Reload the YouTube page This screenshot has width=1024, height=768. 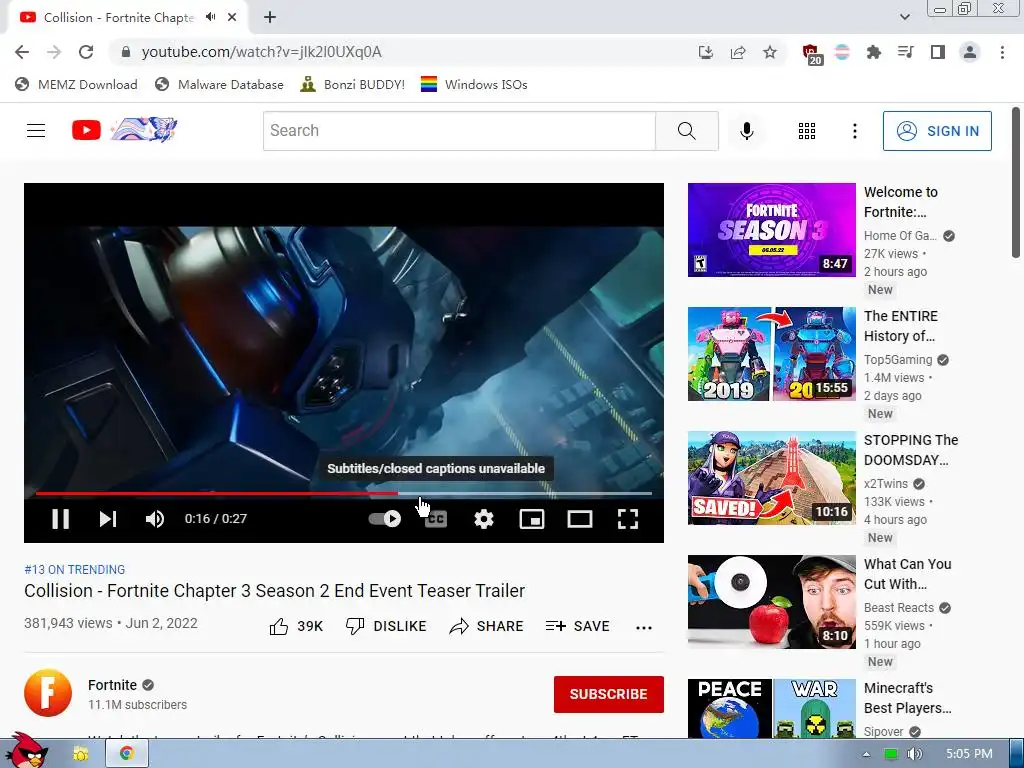[86, 52]
